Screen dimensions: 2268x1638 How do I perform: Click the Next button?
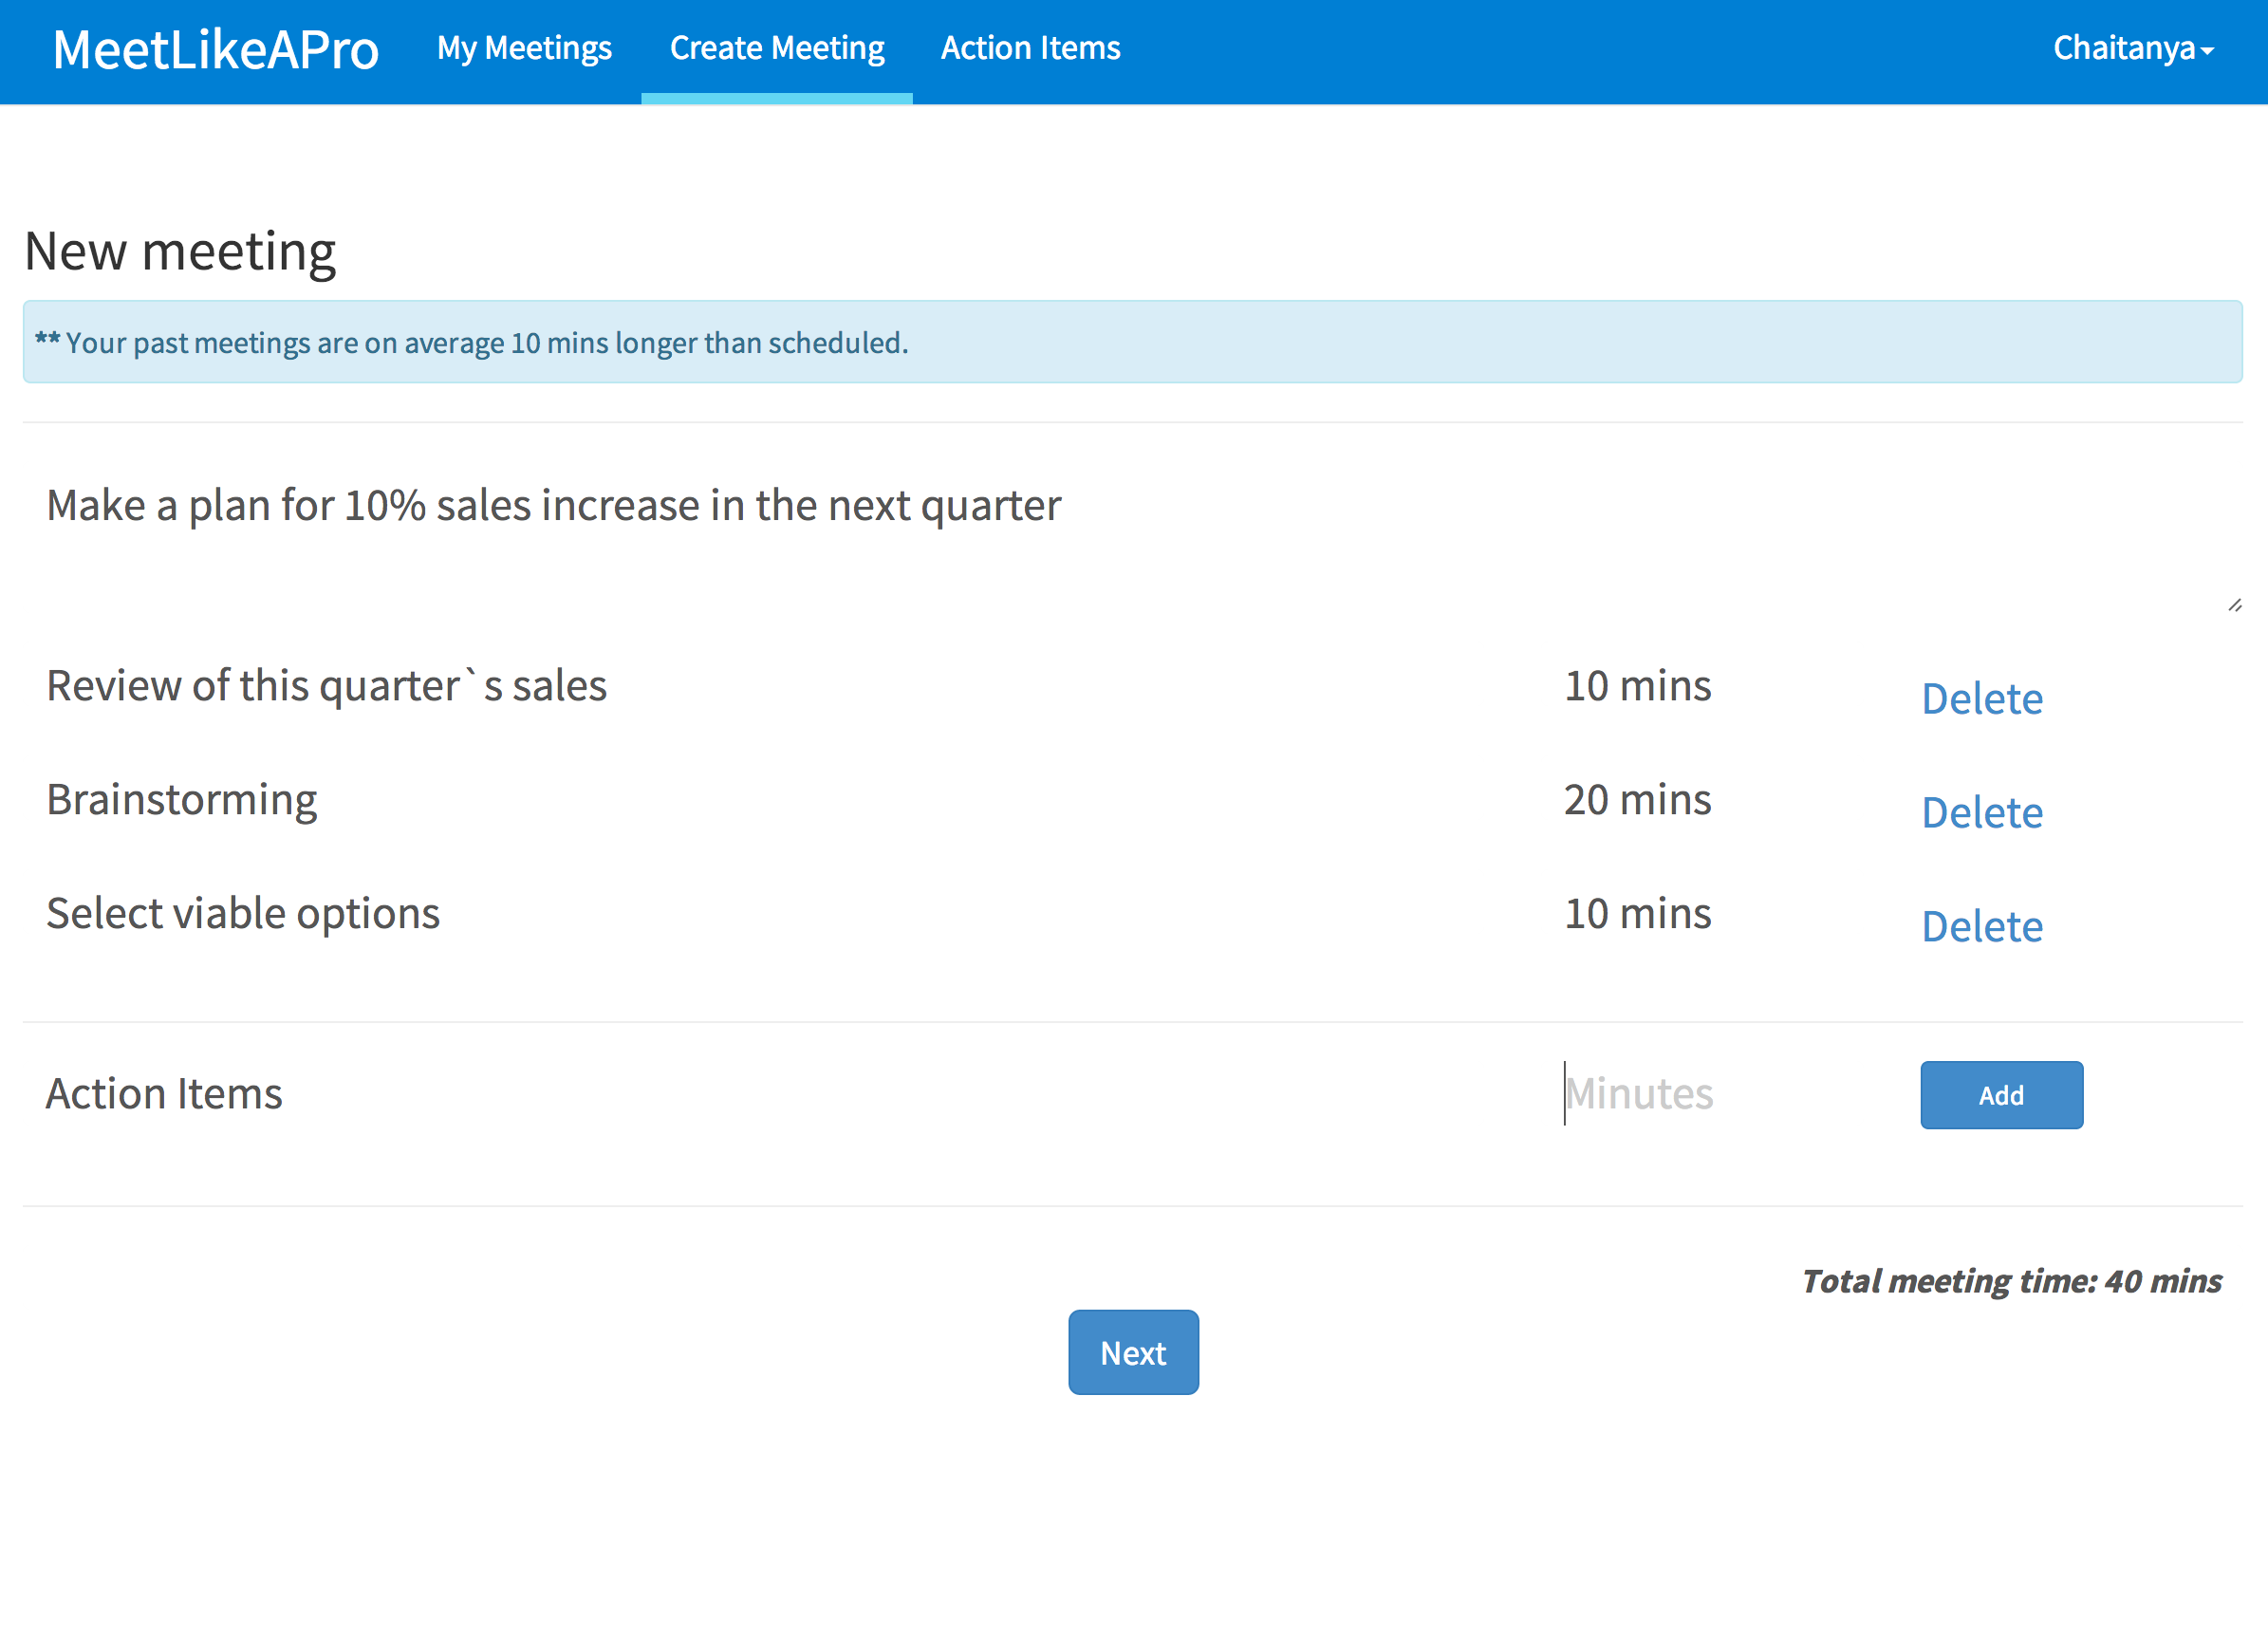point(1132,1352)
